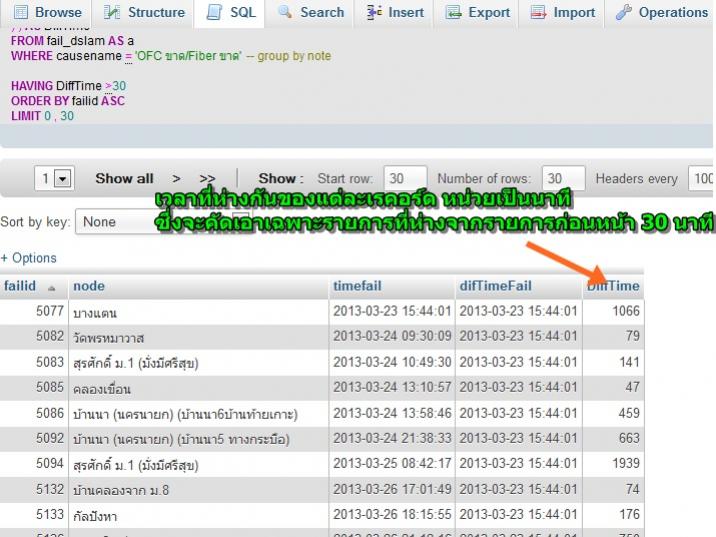This screenshot has width=716, height=537.
Task: Sort by node column header
Action: pyautogui.click(x=89, y=286)
